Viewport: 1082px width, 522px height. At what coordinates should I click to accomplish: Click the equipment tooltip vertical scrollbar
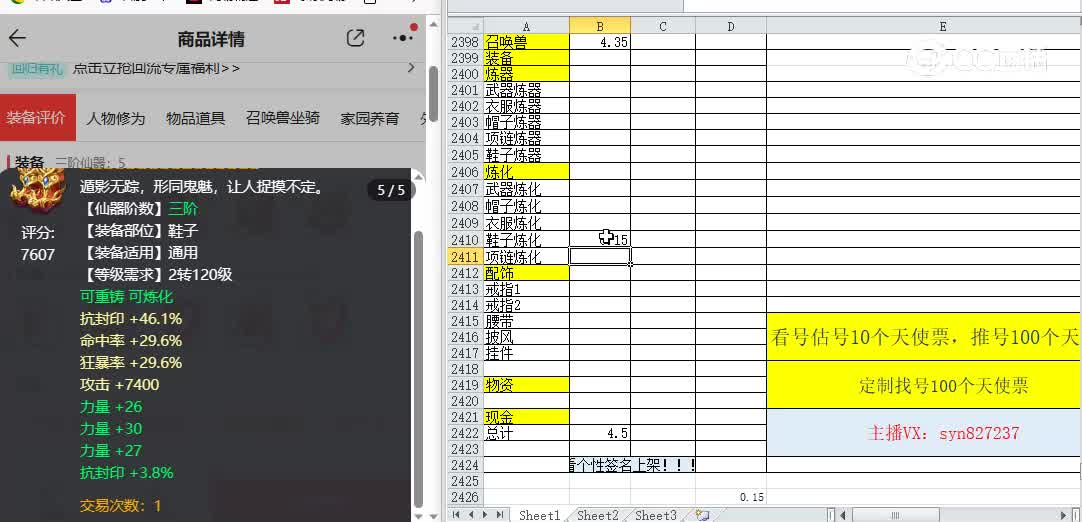(x=418, y=369)
